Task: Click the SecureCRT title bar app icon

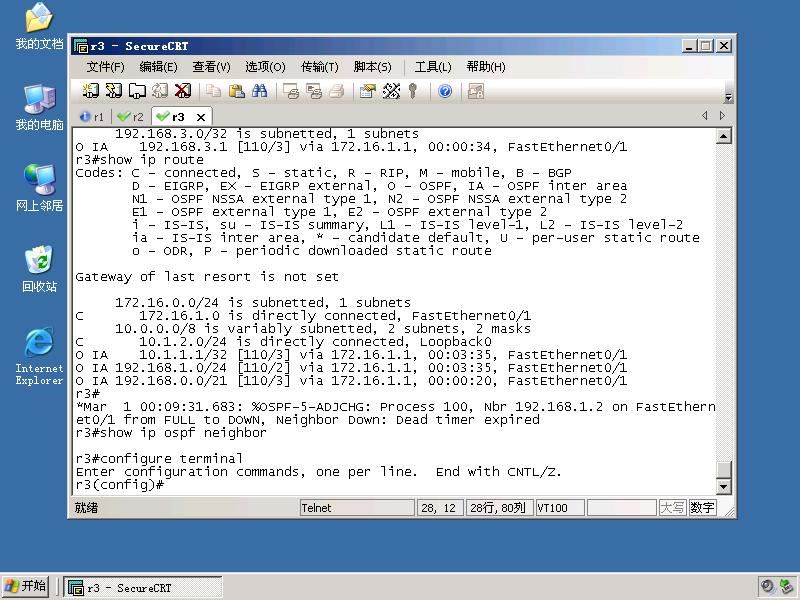Action: click(81, 46)
